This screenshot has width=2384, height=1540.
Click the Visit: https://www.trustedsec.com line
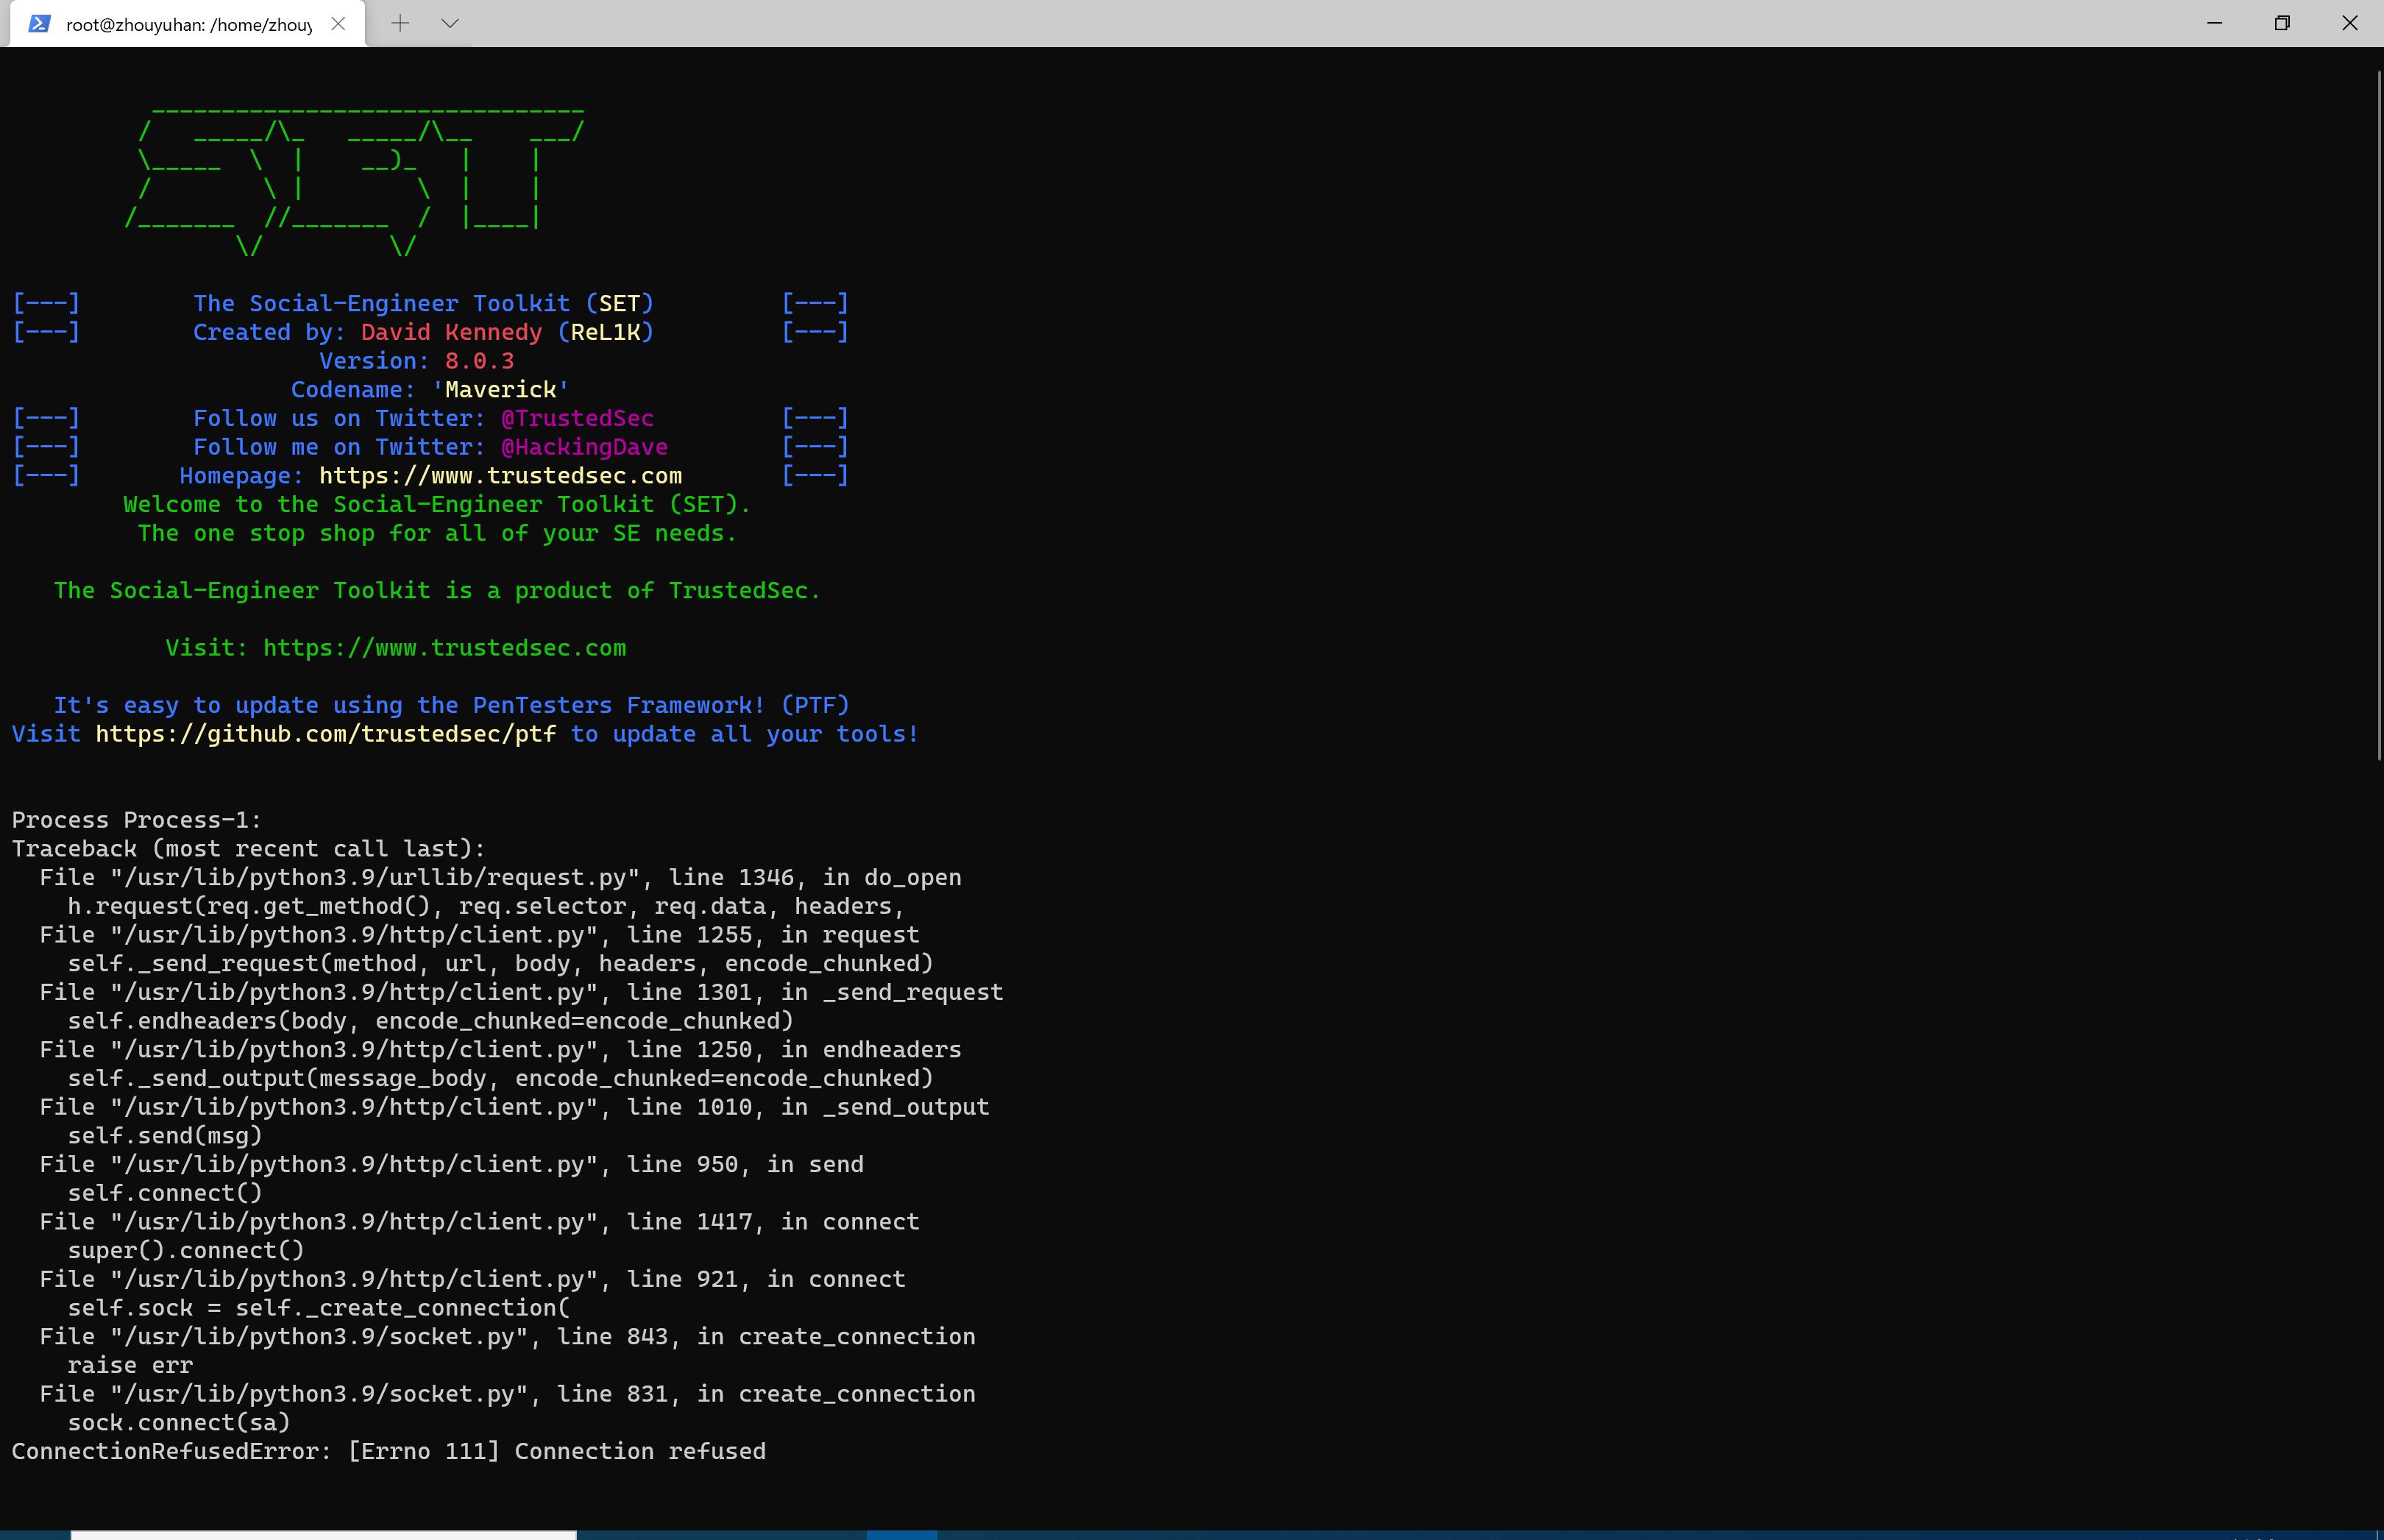396,648
